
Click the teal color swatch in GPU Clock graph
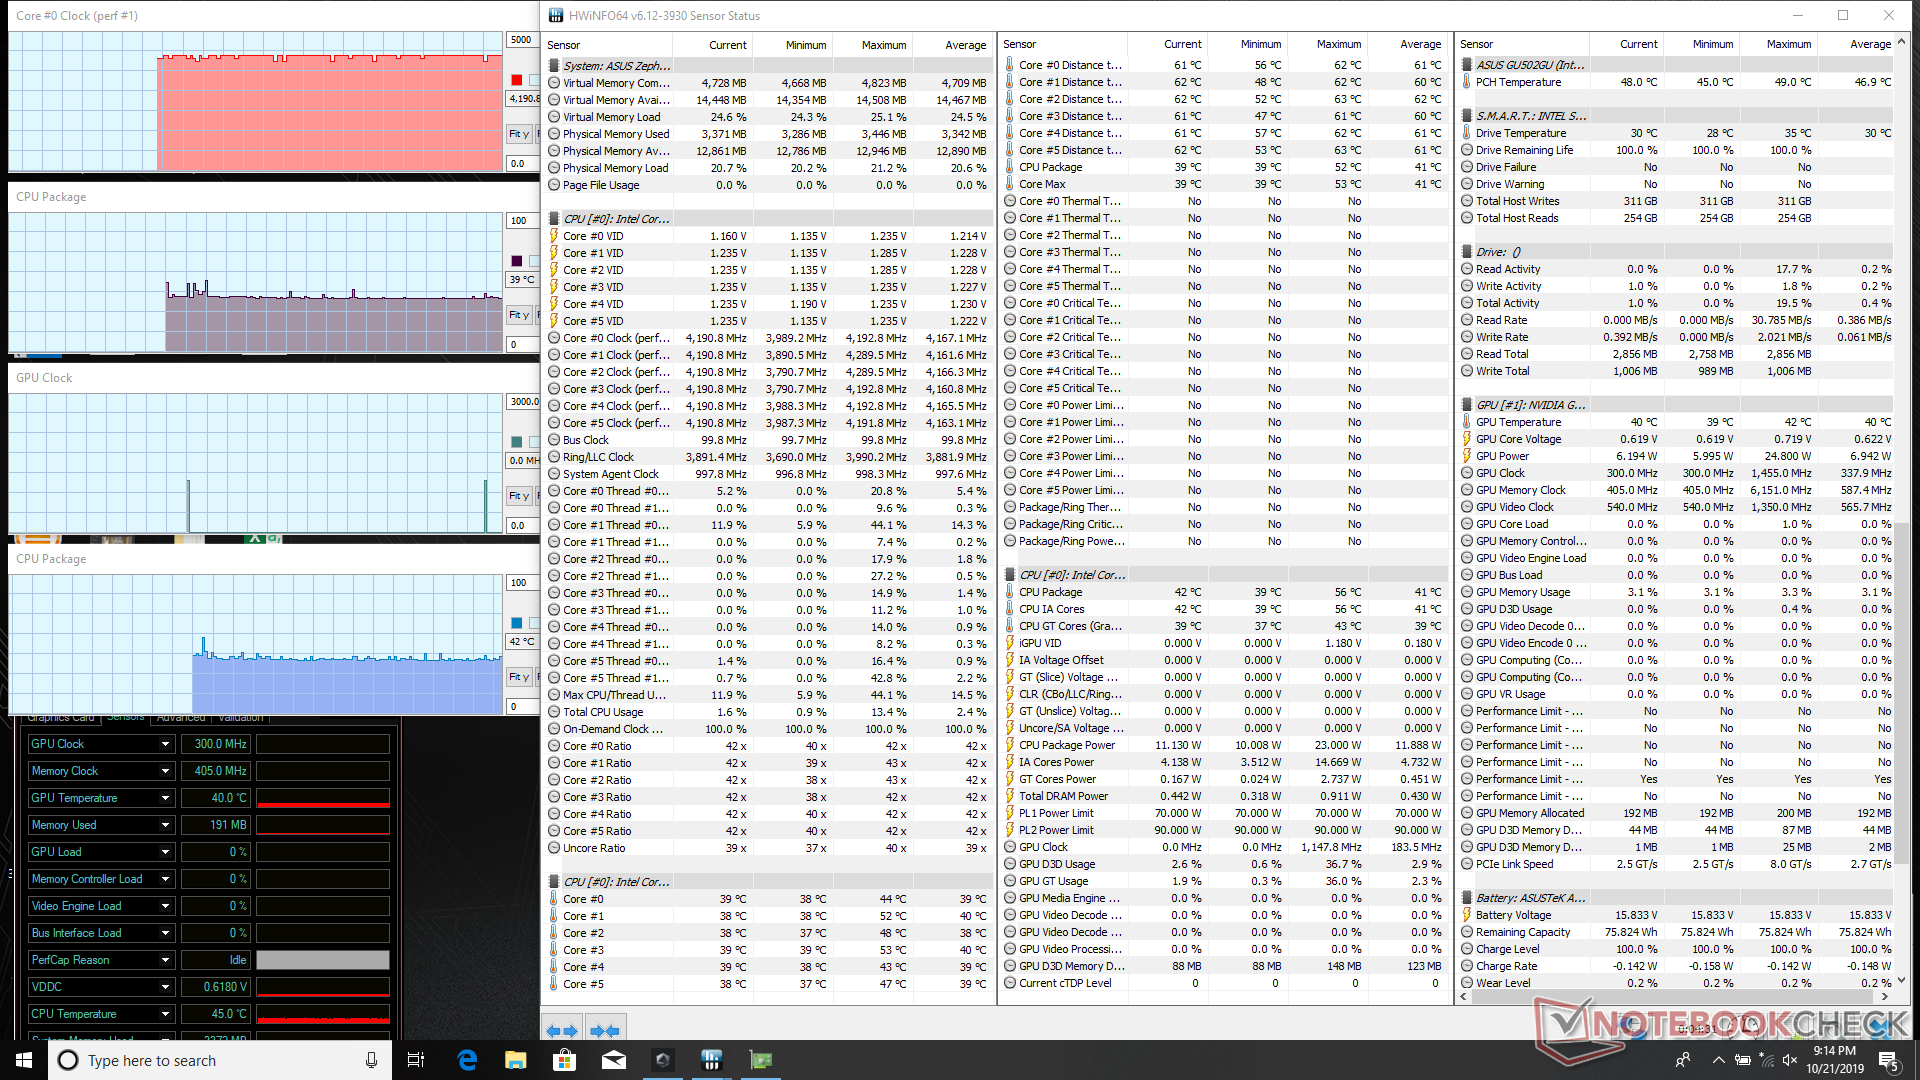tap(516, 442)
